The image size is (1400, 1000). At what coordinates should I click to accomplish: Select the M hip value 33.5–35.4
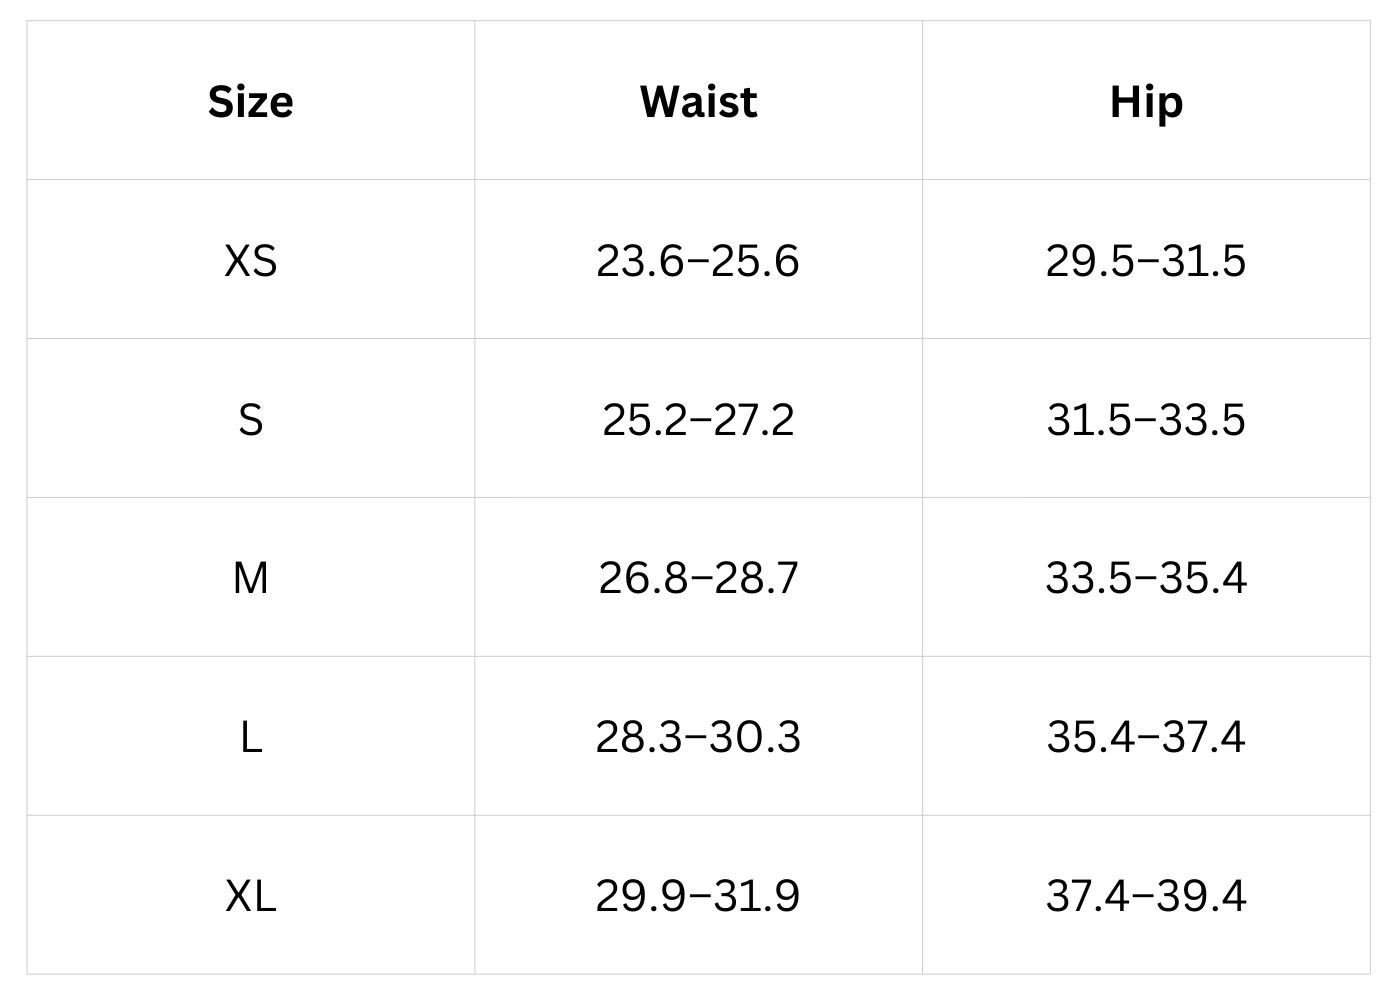(x=1146, y=578)
